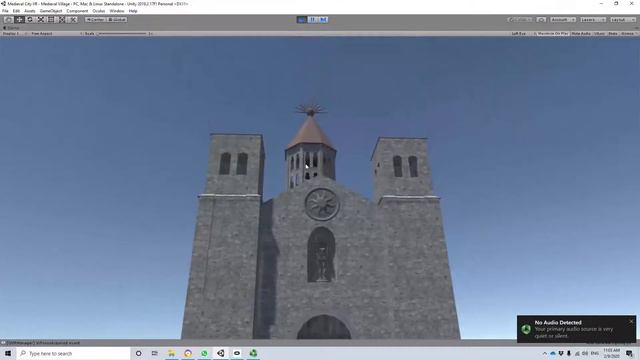
Task: Click the console message in status bar
Action: point(44,343)
